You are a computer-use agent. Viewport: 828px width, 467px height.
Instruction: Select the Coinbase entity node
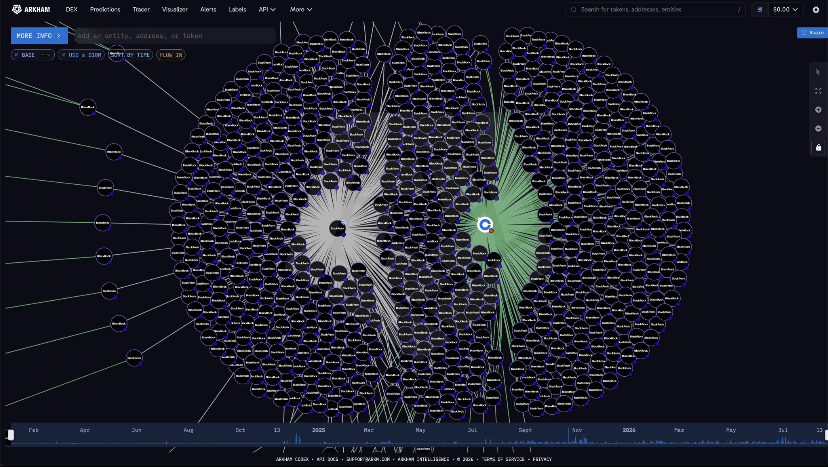pyautogui.click(x=485, y=225)
